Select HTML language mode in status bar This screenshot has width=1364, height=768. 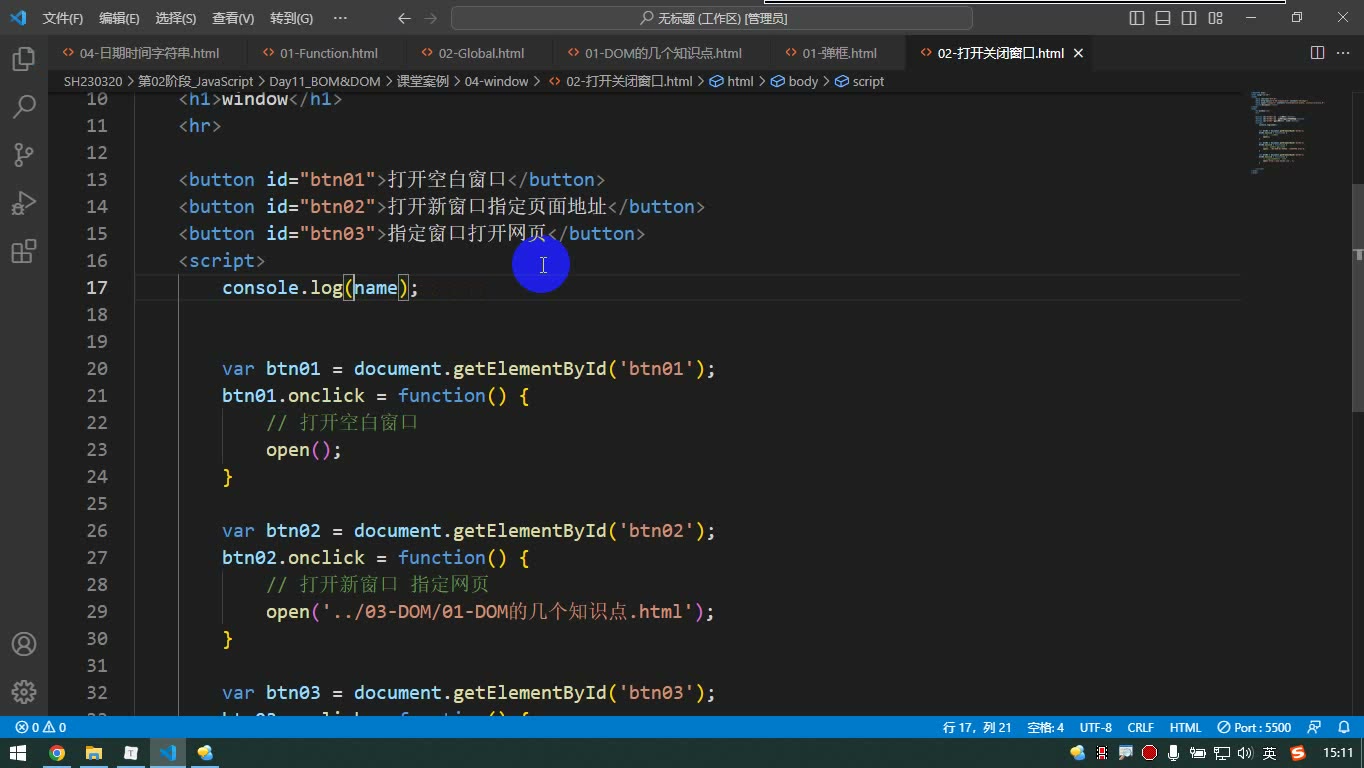click(1185, 727)
